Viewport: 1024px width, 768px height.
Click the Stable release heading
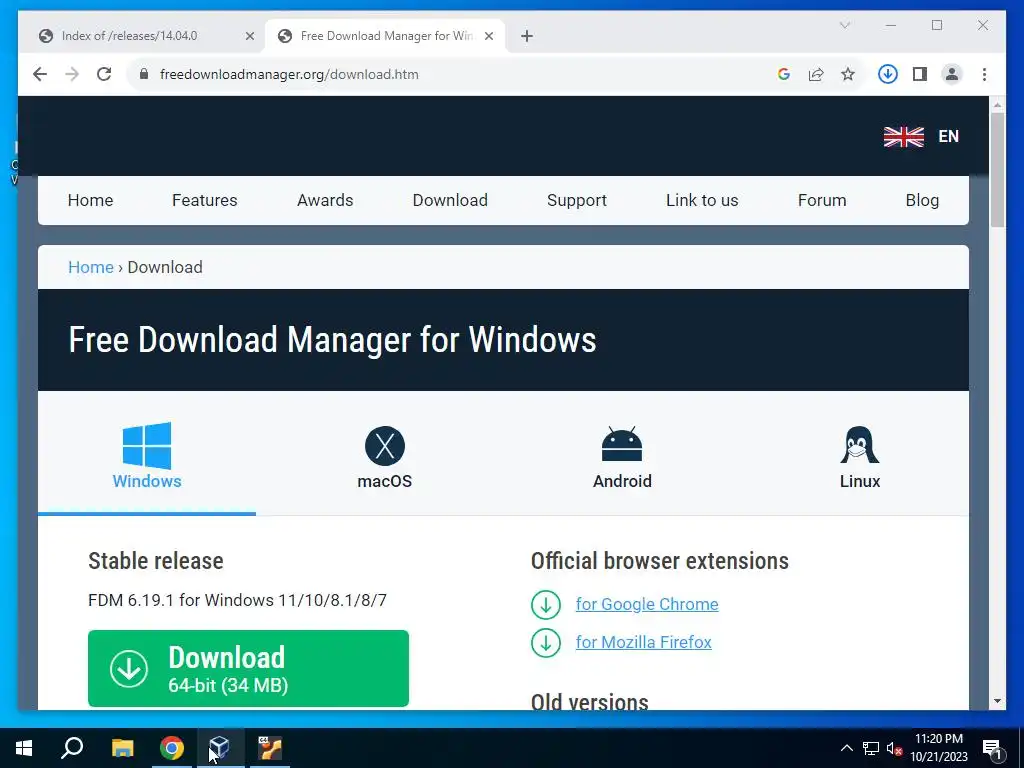click(x=156, y=561)
